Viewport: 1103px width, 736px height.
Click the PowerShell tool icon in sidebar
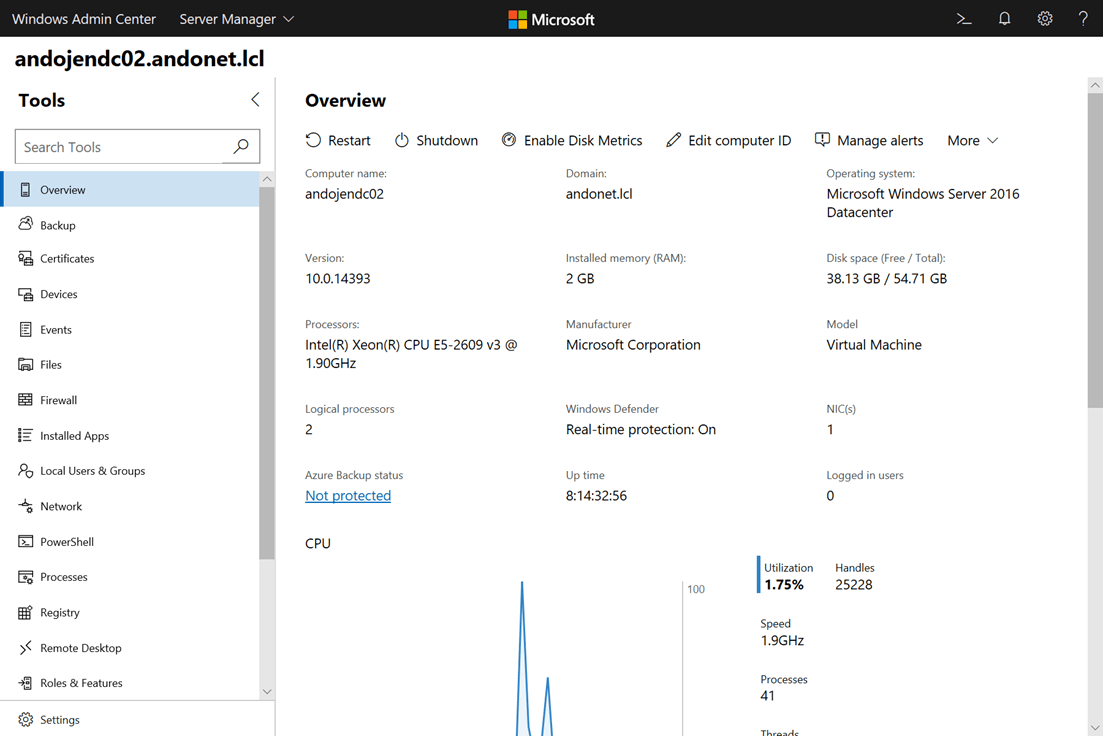(25, 541)
